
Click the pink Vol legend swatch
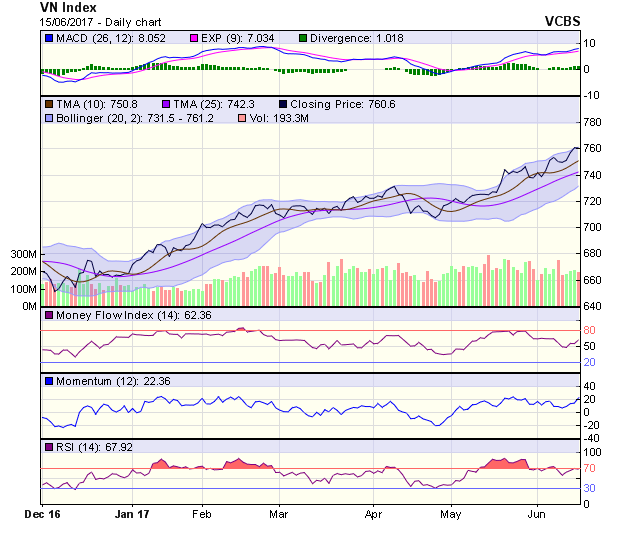[240, 118]
